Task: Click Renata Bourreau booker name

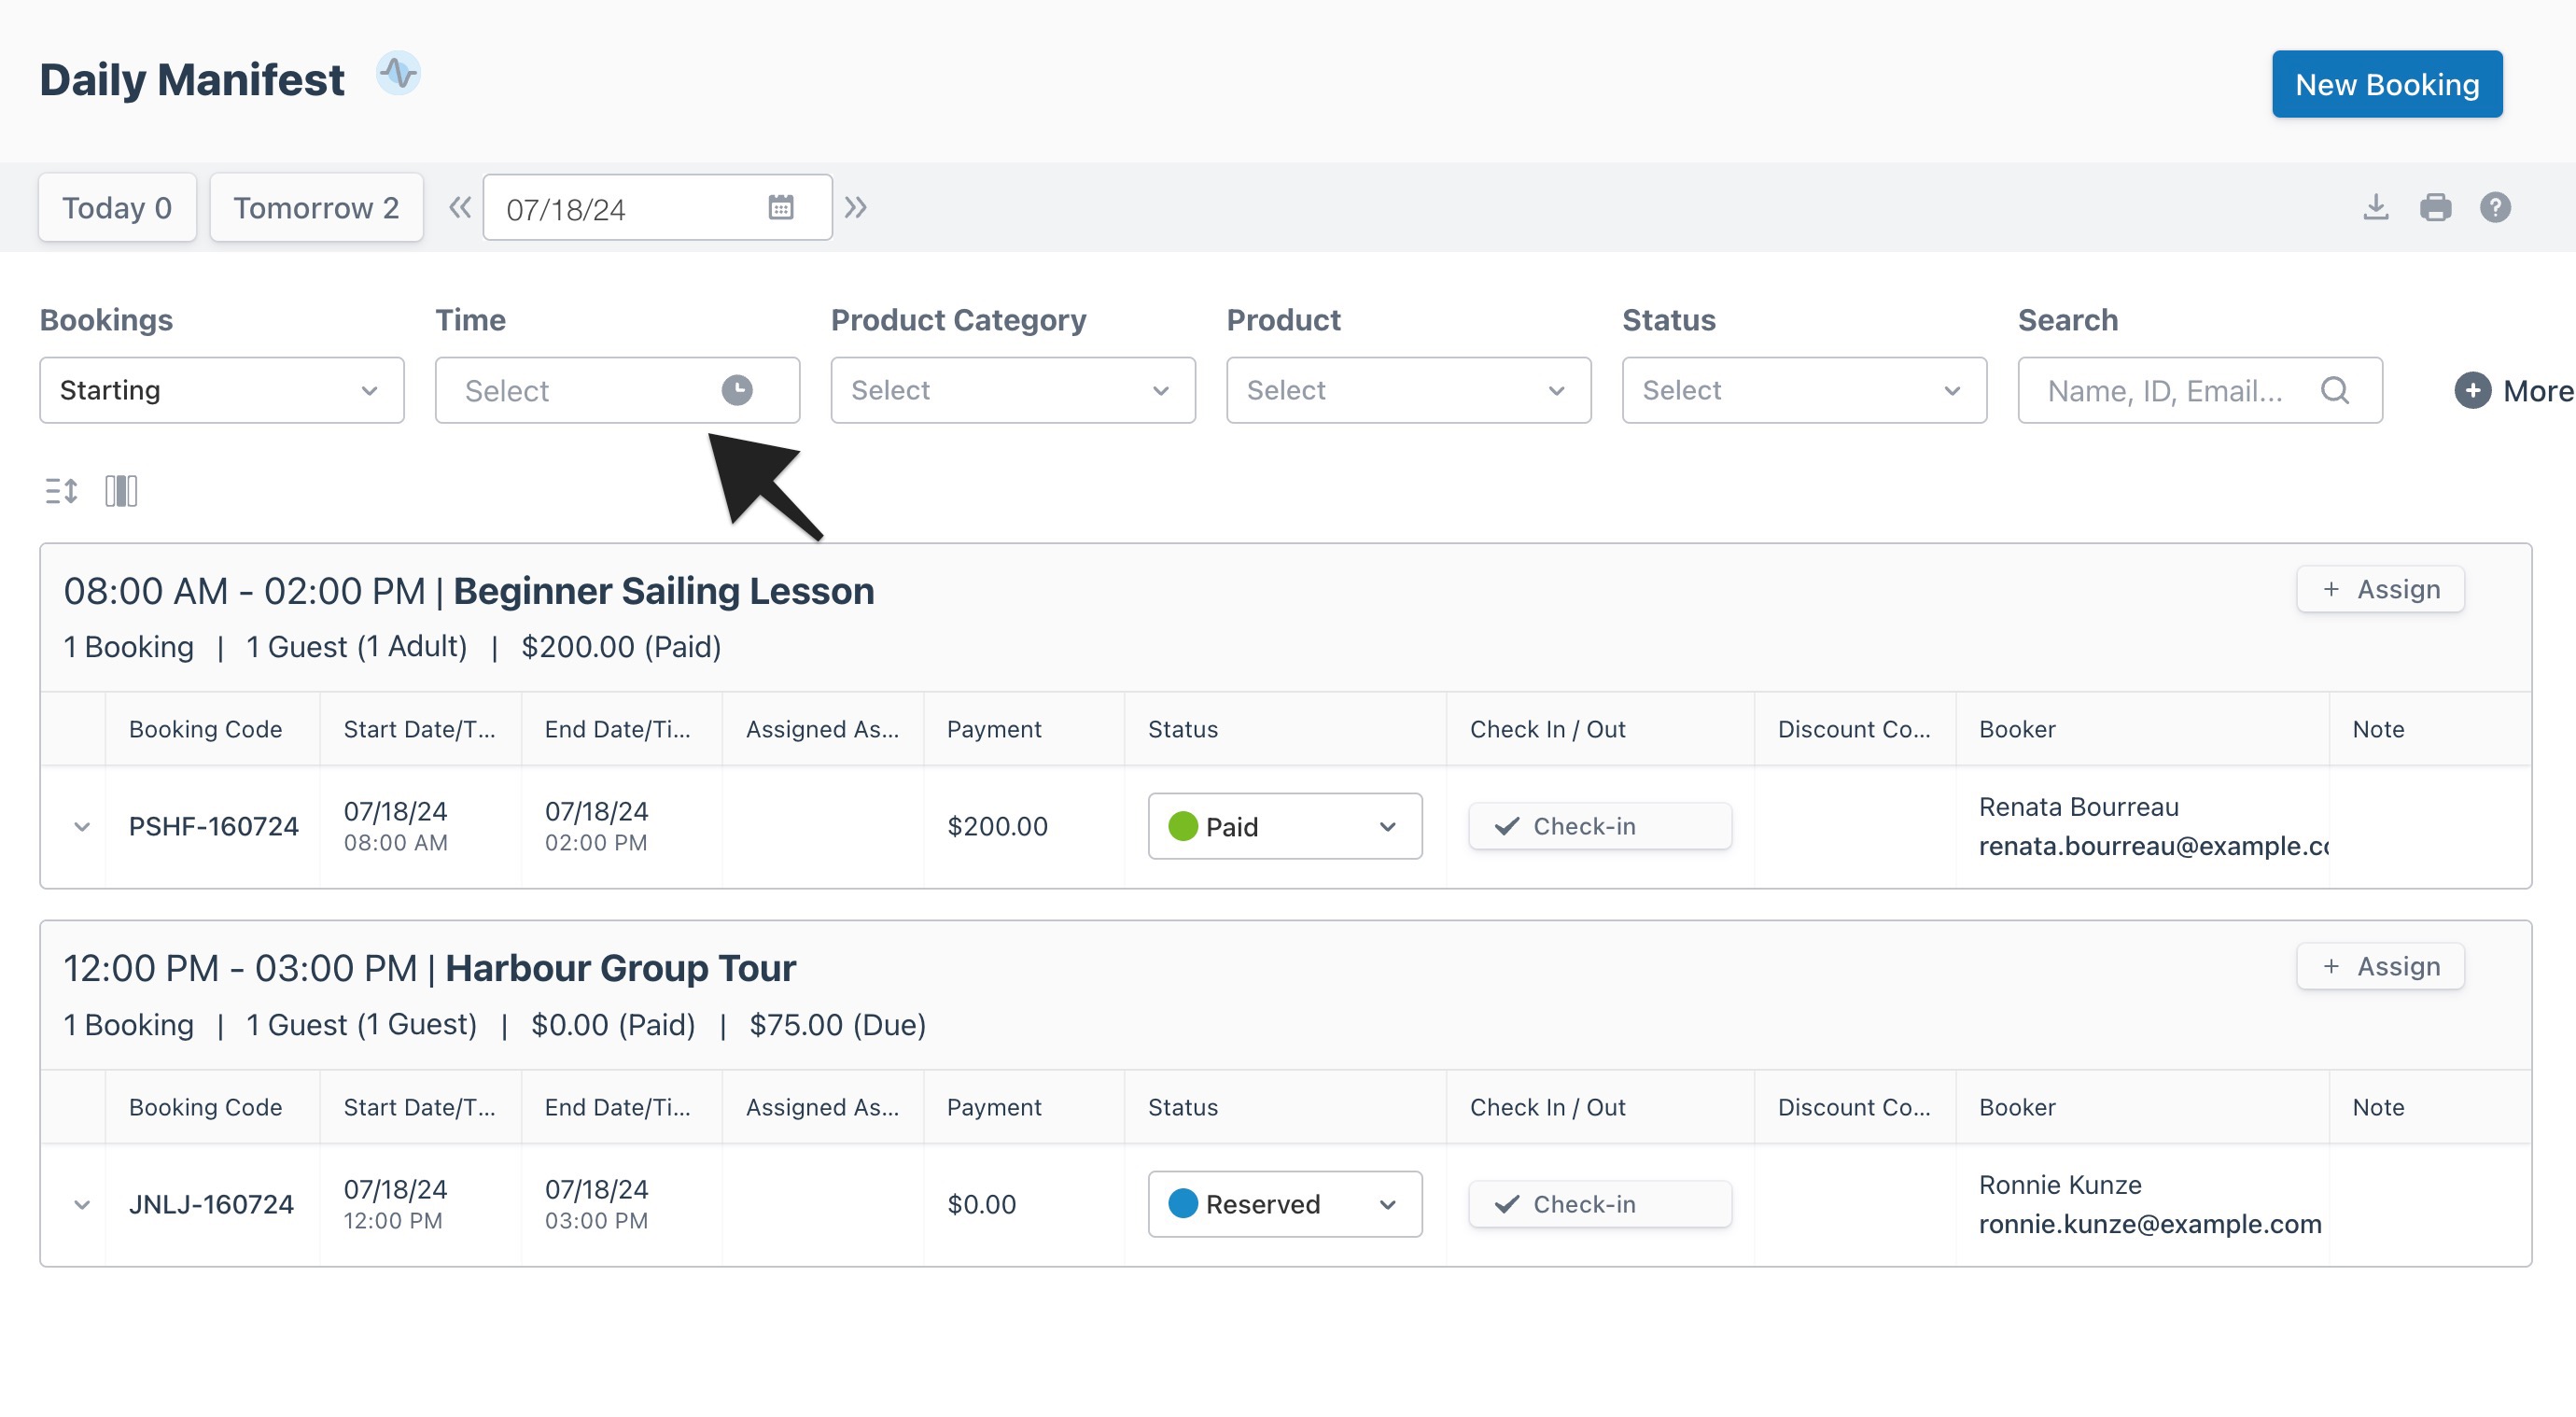Action: 2078,807
